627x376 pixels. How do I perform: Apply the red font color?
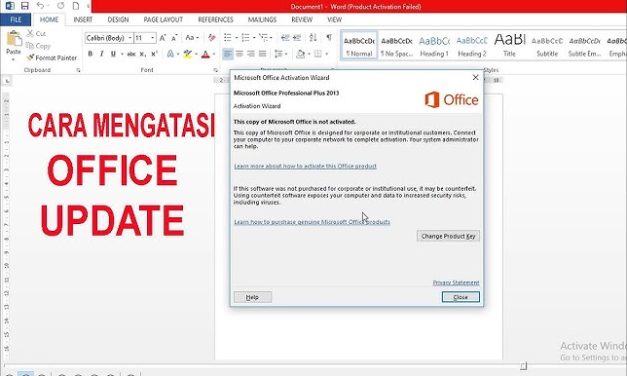(206, 54)
